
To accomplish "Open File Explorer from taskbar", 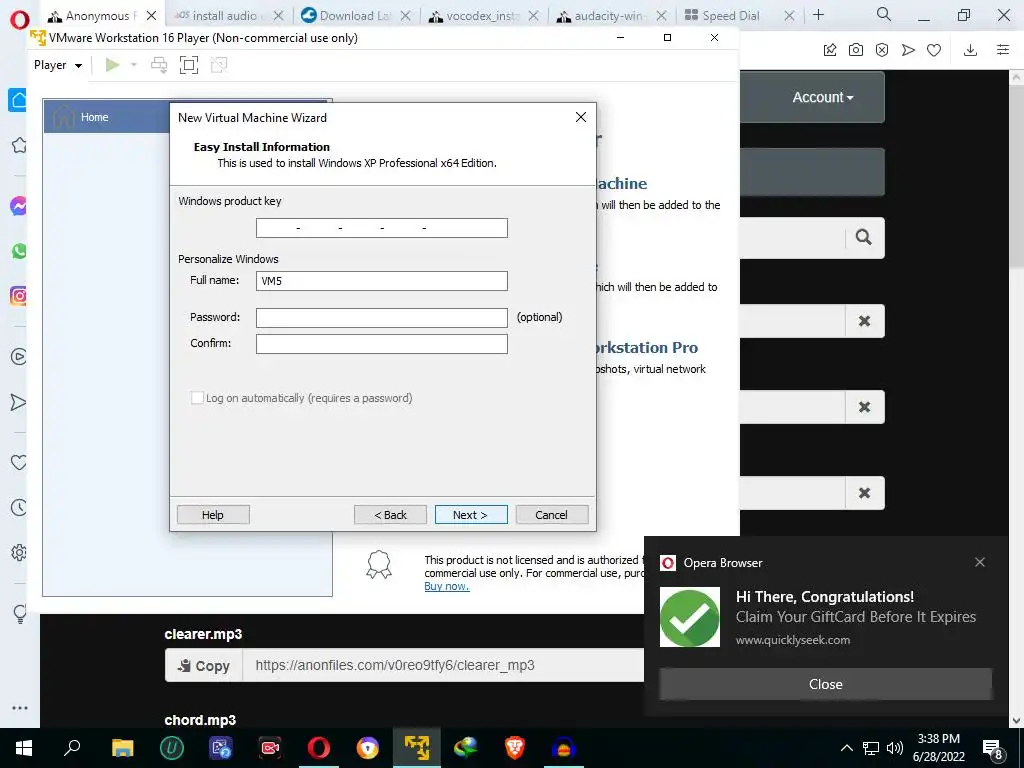I will [122, 748].
